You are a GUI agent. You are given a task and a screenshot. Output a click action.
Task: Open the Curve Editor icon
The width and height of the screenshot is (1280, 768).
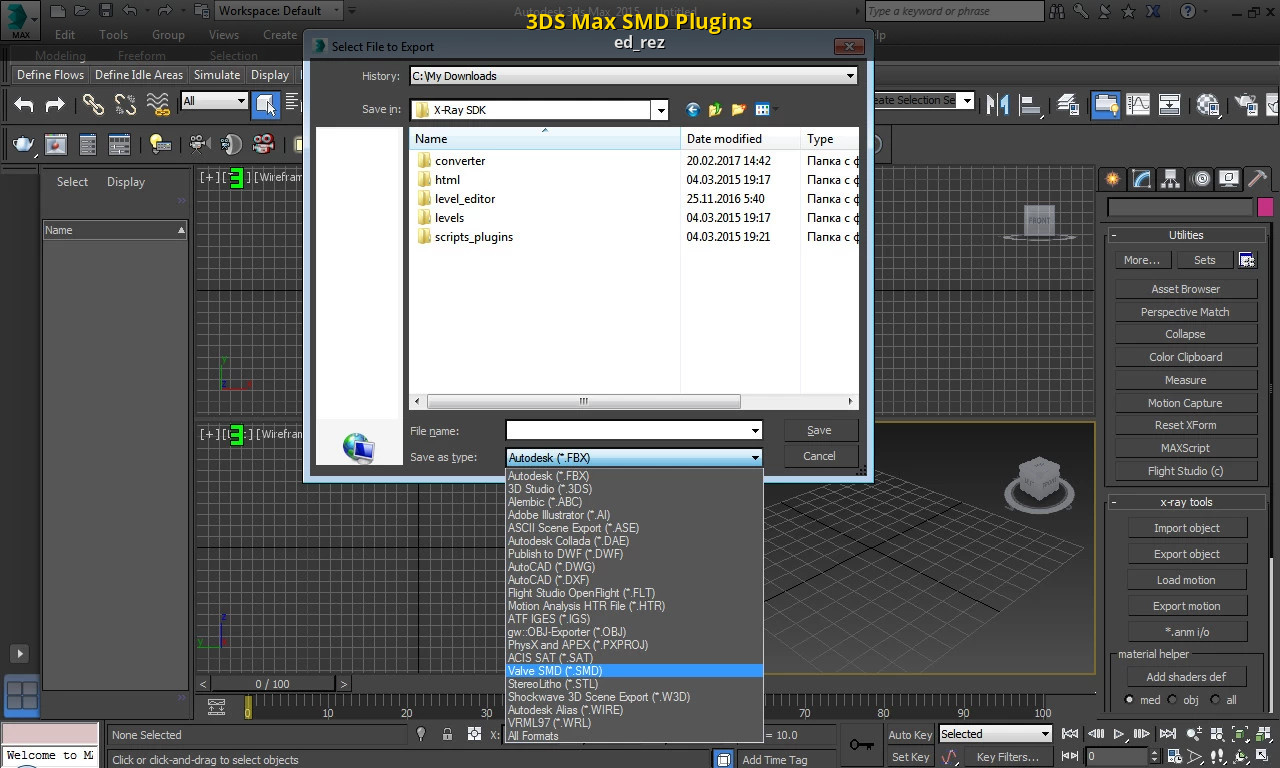coord(1137,104)
